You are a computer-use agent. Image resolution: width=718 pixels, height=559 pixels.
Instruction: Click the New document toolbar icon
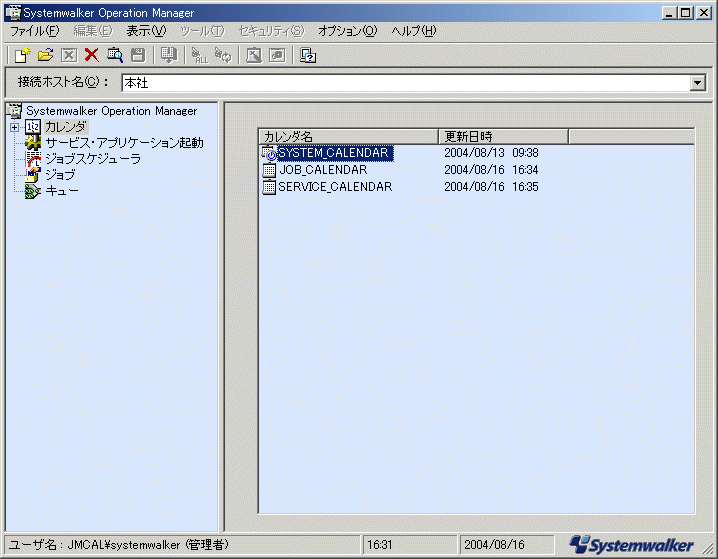pos(21,55)
